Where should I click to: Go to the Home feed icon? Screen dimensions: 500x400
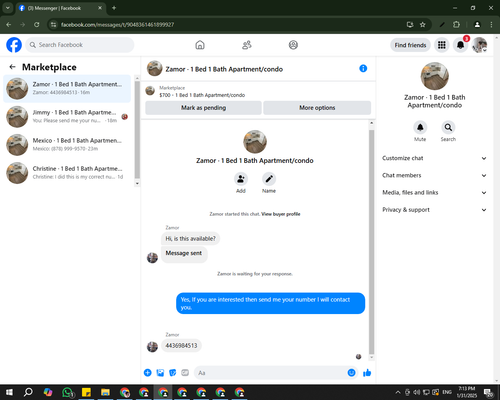click(x=200, y=45)
